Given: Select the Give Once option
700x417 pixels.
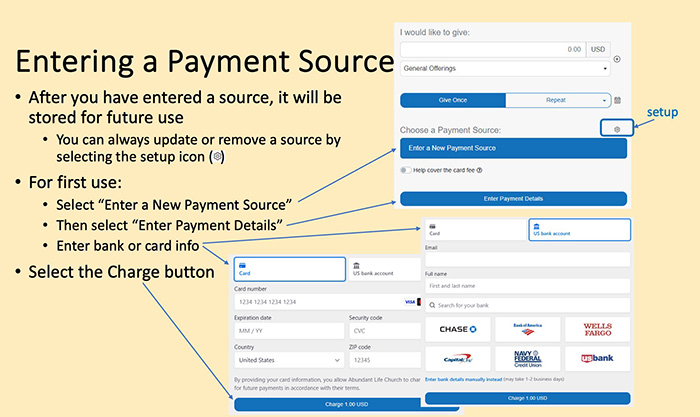Looking at the screenshot, I should 452,100.
